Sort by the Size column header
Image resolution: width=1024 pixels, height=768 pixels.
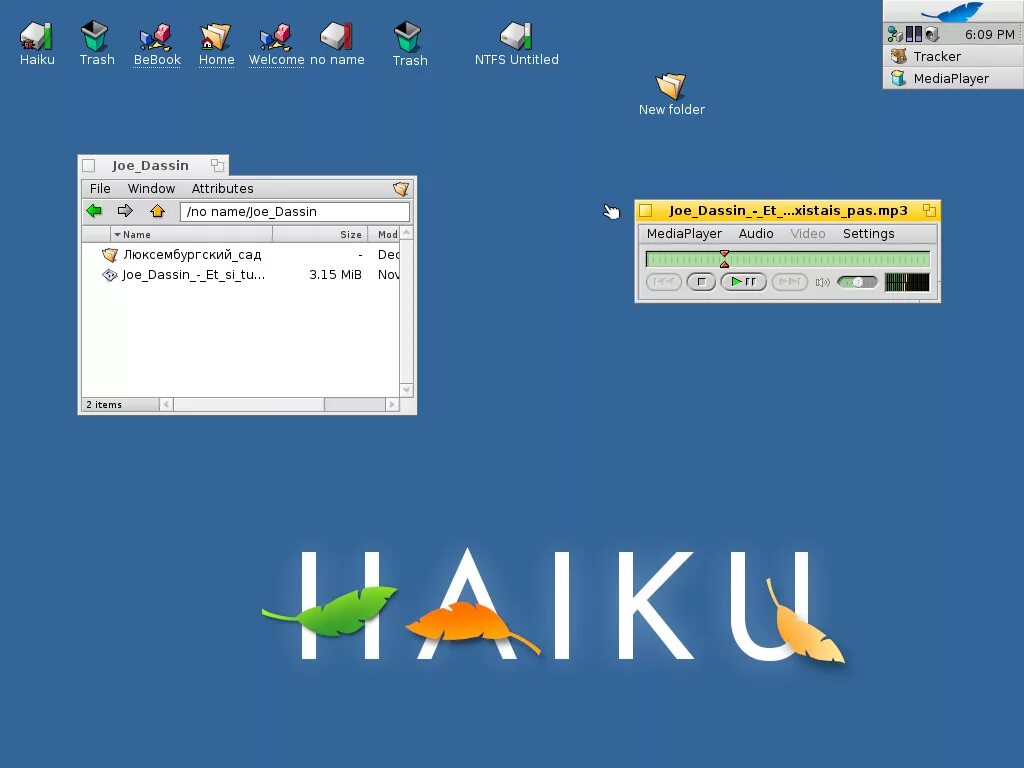pyautogui.click(x=320, y=234)
